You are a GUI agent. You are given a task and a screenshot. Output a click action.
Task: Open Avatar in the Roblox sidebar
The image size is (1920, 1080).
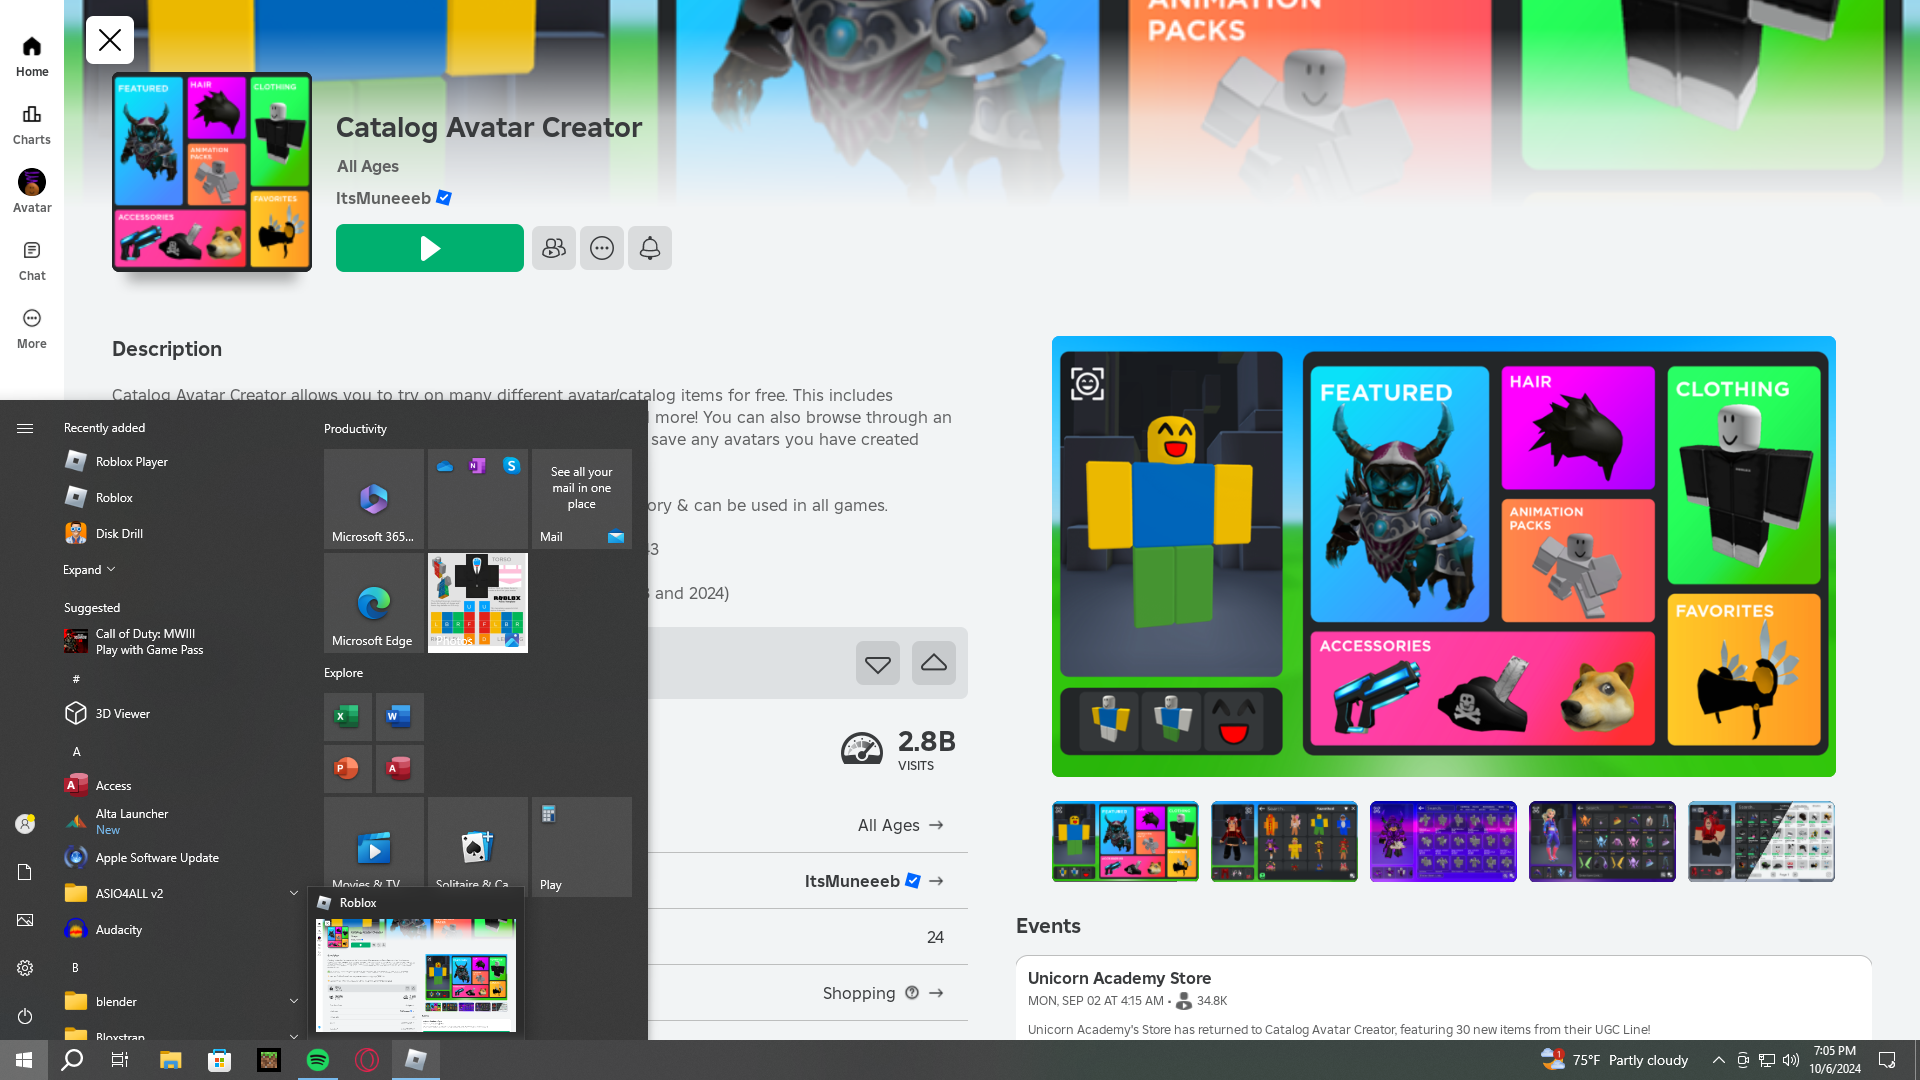32,192
